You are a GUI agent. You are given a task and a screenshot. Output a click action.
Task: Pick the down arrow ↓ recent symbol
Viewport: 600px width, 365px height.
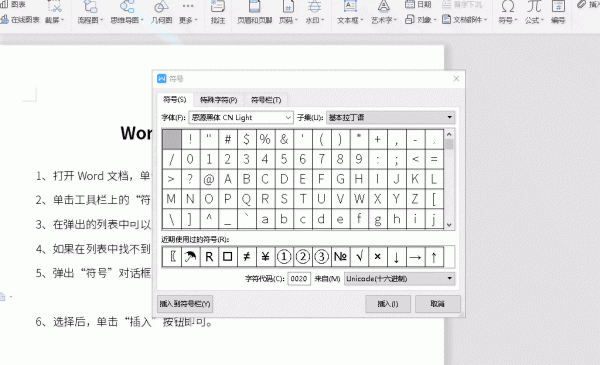pos(396,257)
